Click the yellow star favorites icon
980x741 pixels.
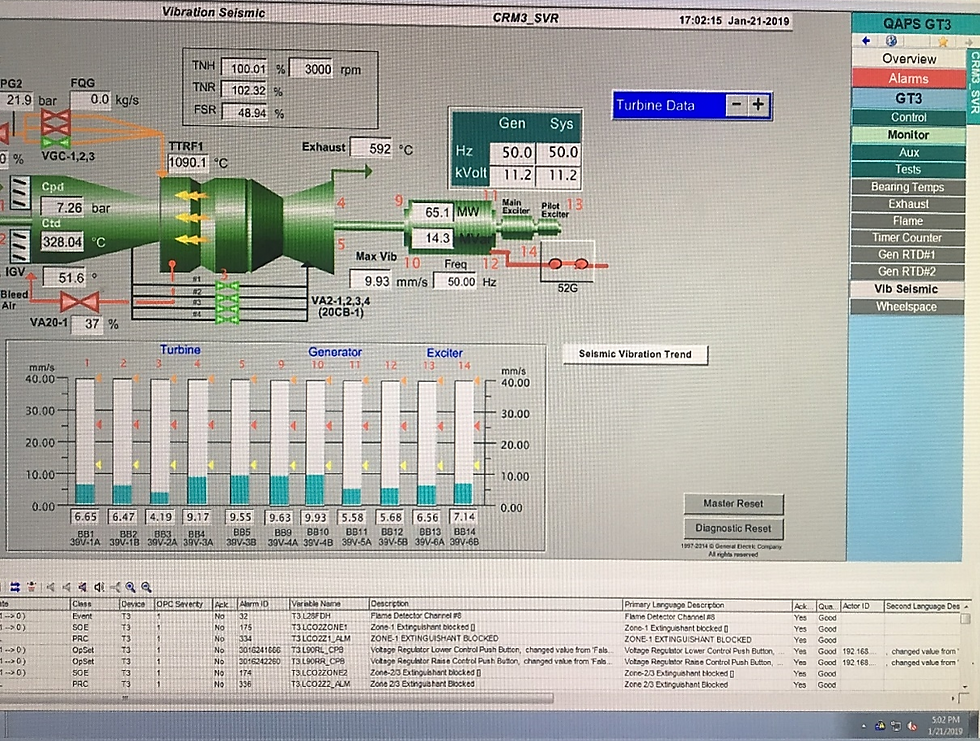942,42
